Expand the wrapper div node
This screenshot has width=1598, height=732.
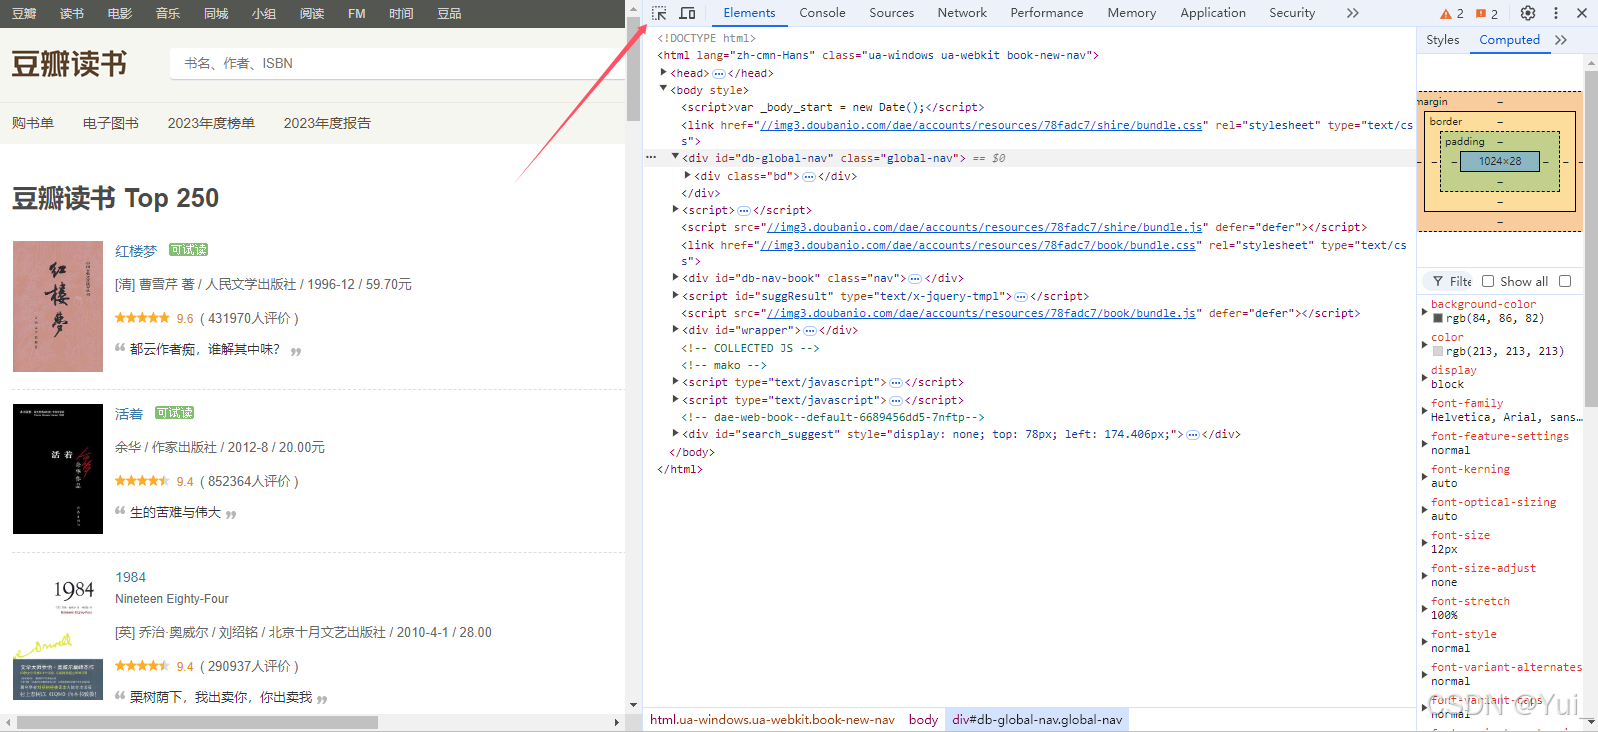pos(675,329)
